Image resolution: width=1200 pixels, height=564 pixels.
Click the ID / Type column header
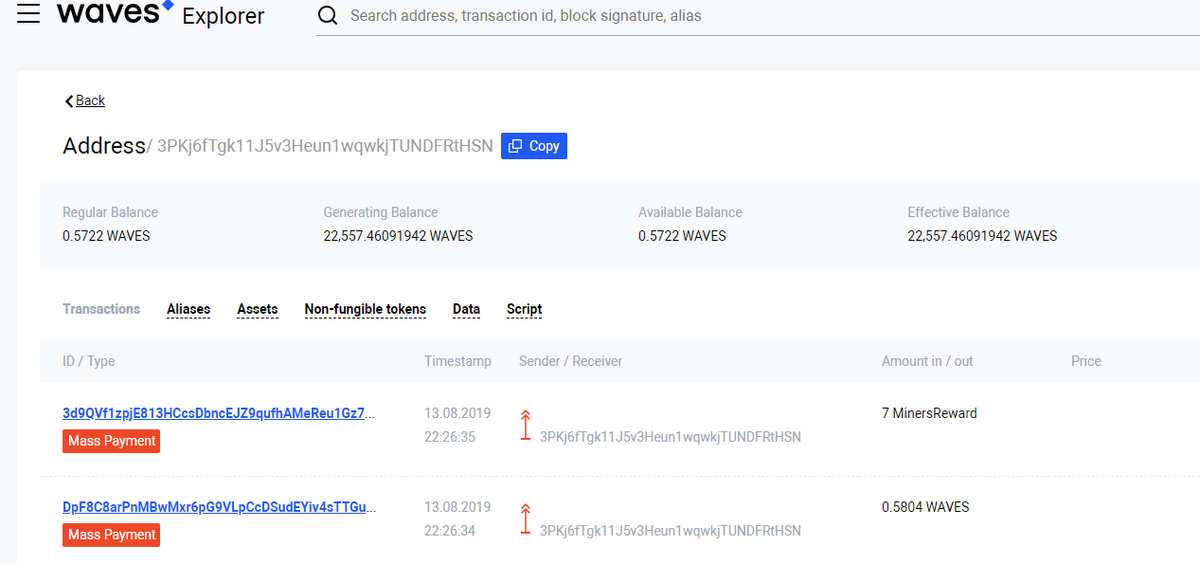(x=89, y=361)
